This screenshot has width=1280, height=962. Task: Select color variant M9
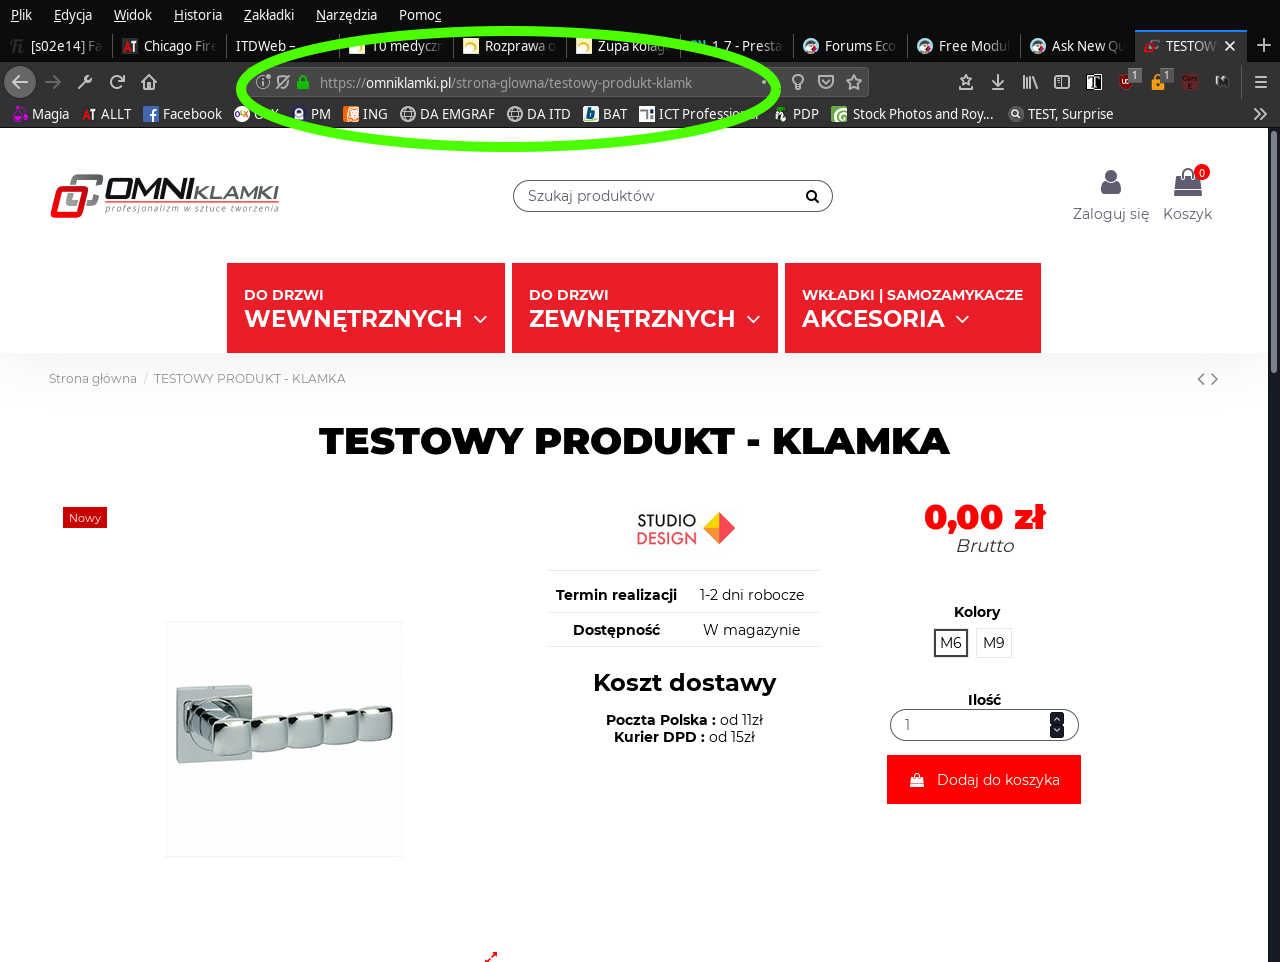(994, 643)
